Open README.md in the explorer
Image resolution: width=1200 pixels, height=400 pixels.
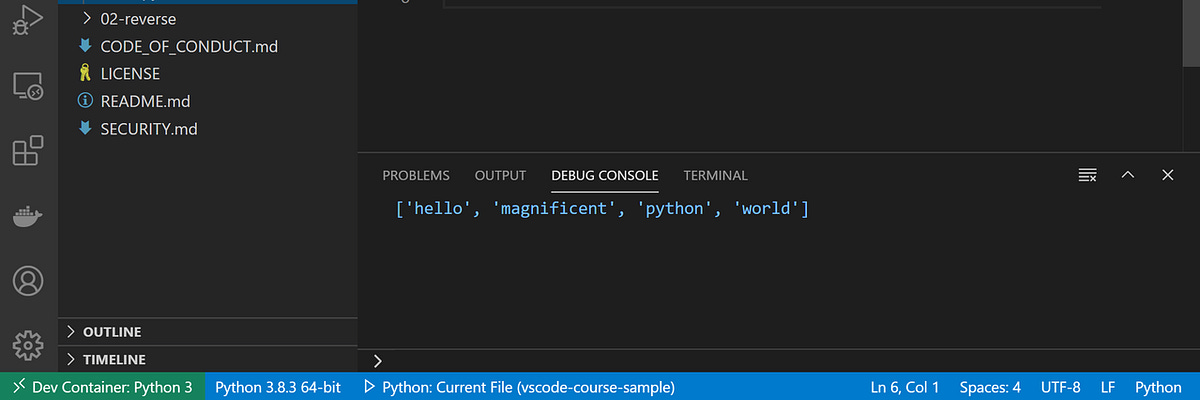pyautogui.click(x=207, y=101)
